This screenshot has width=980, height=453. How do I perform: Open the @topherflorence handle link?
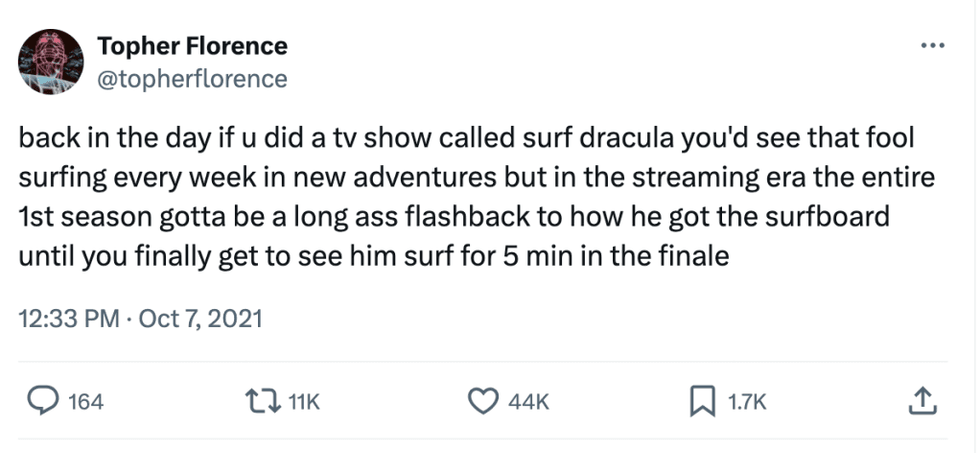tap(192, 78)
